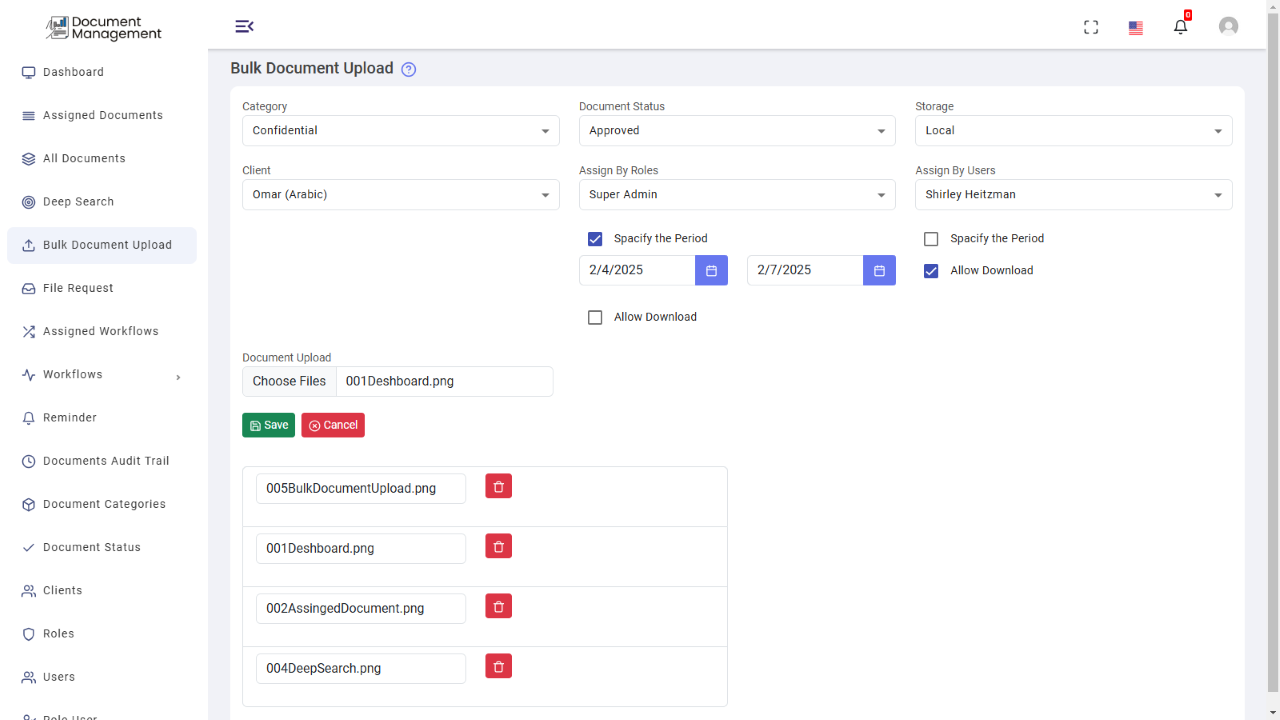Open Clients from the sidebar menu
The width and height of the screenshot is (1280, 720).
click(x=64, y=590)
